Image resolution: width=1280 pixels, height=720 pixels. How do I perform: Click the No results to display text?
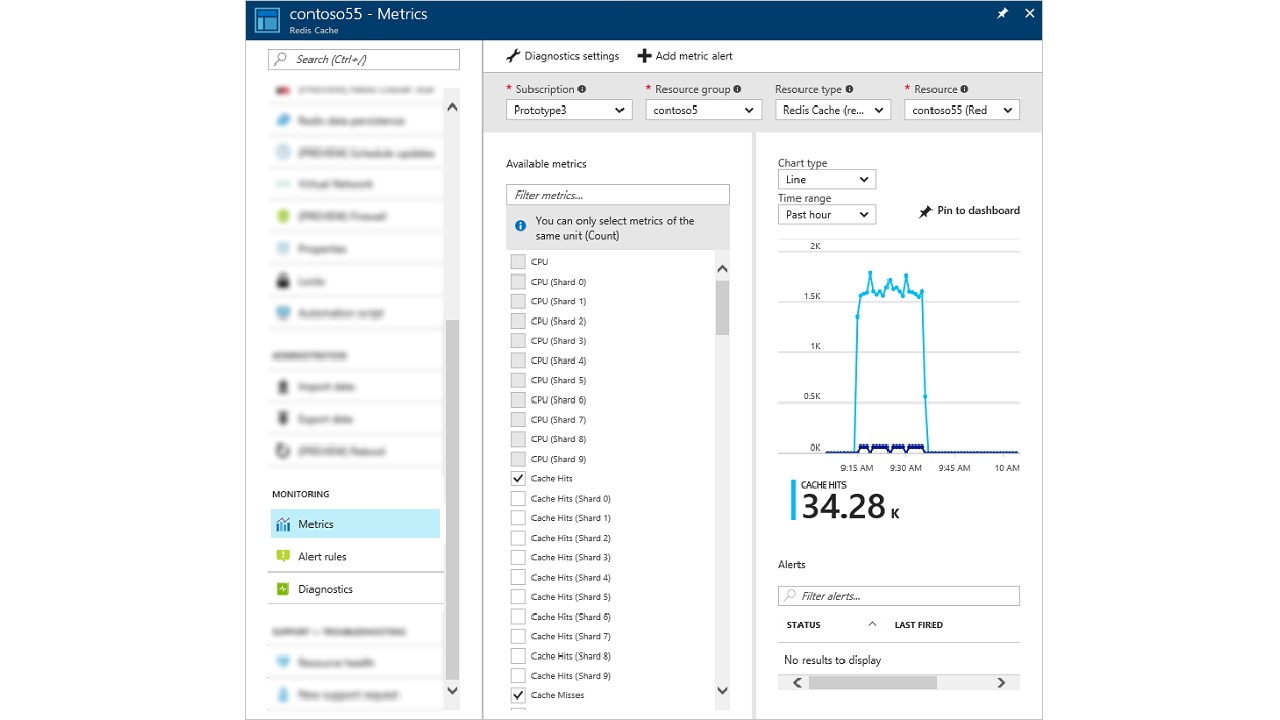833,660
